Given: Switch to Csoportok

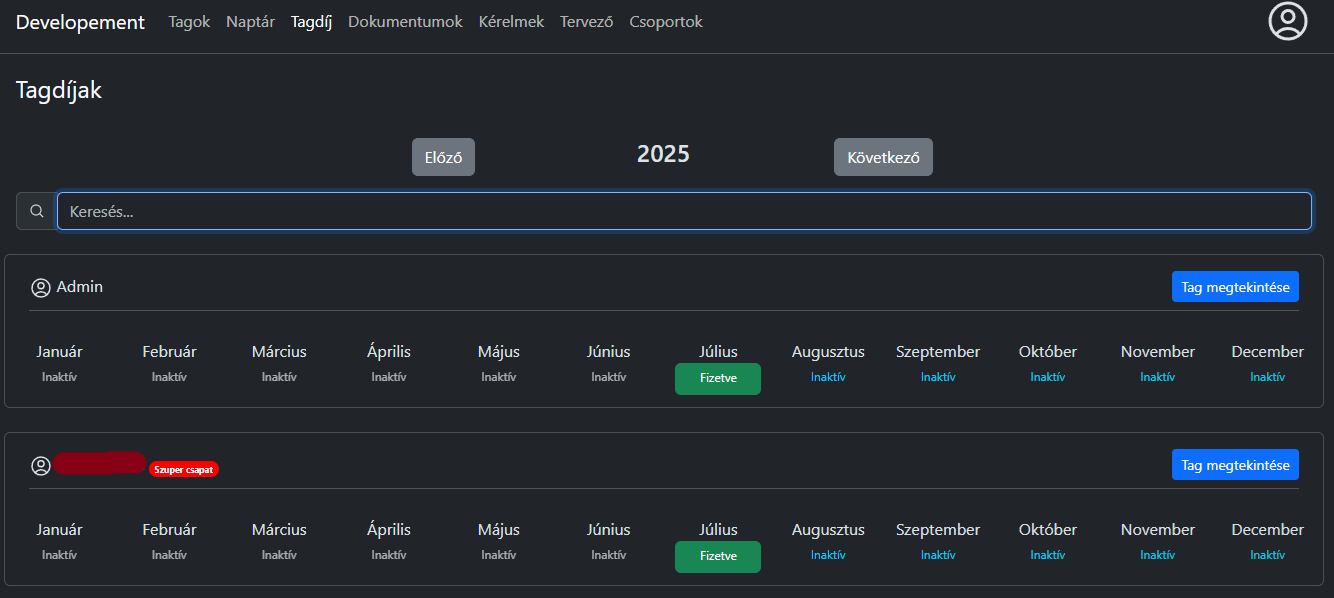Looking at the screenshot, I should pyautogui.click(x=666, y=22).
